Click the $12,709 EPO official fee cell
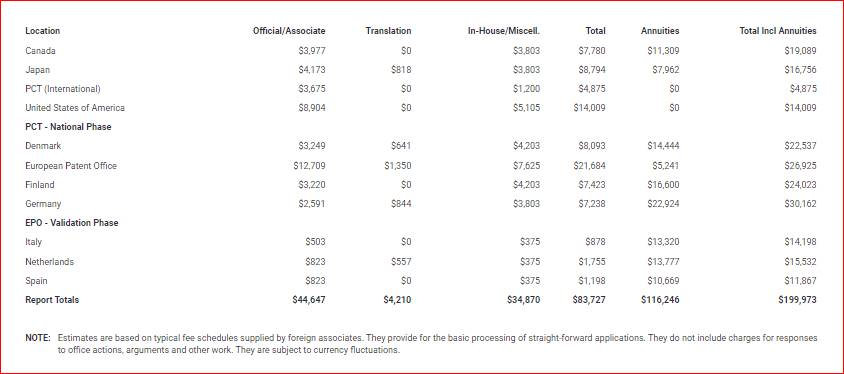Viewport: 844px width, 374px height. 308,166
